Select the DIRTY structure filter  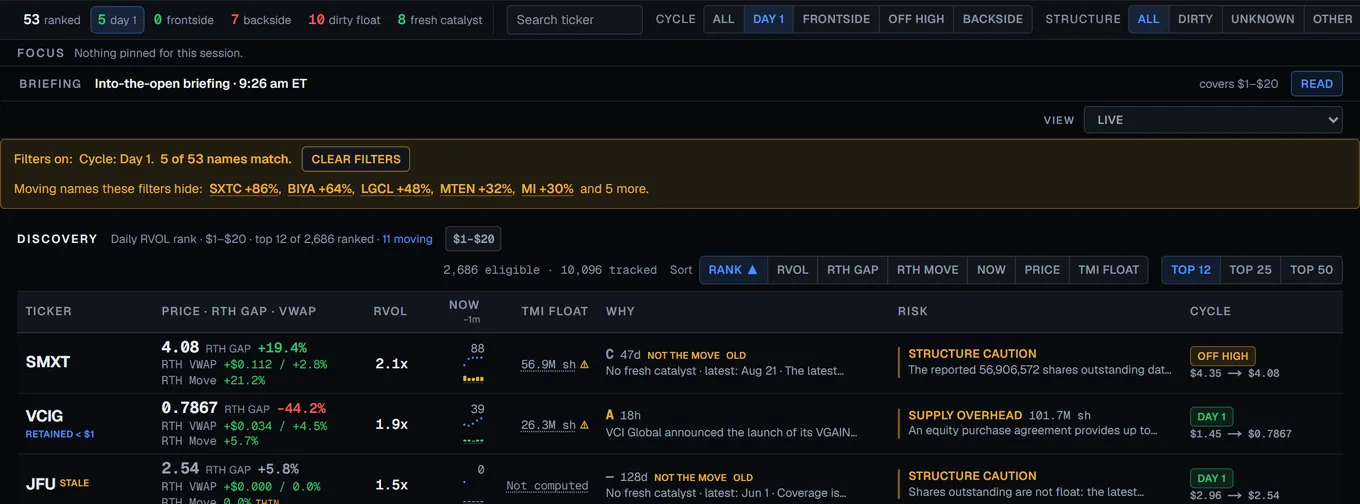(x=1195, y=19)
